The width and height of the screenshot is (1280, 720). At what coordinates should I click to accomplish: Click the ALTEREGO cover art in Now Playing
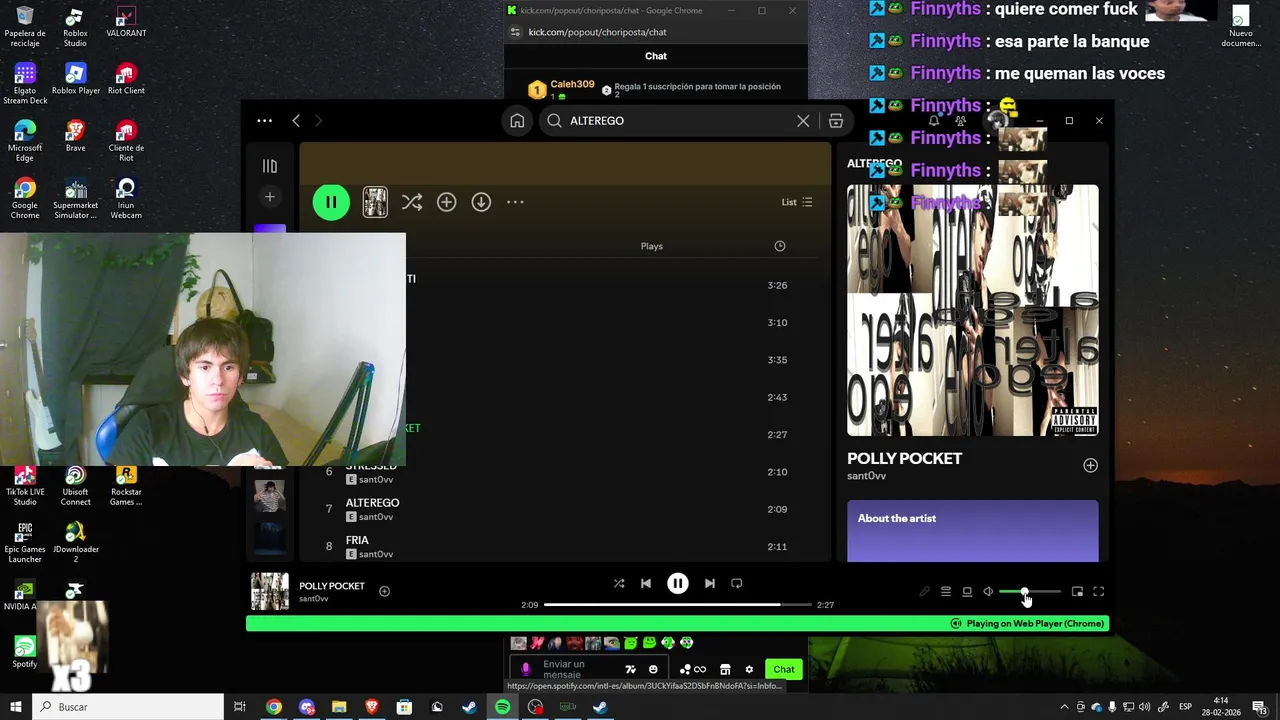[x=973, y=310]
